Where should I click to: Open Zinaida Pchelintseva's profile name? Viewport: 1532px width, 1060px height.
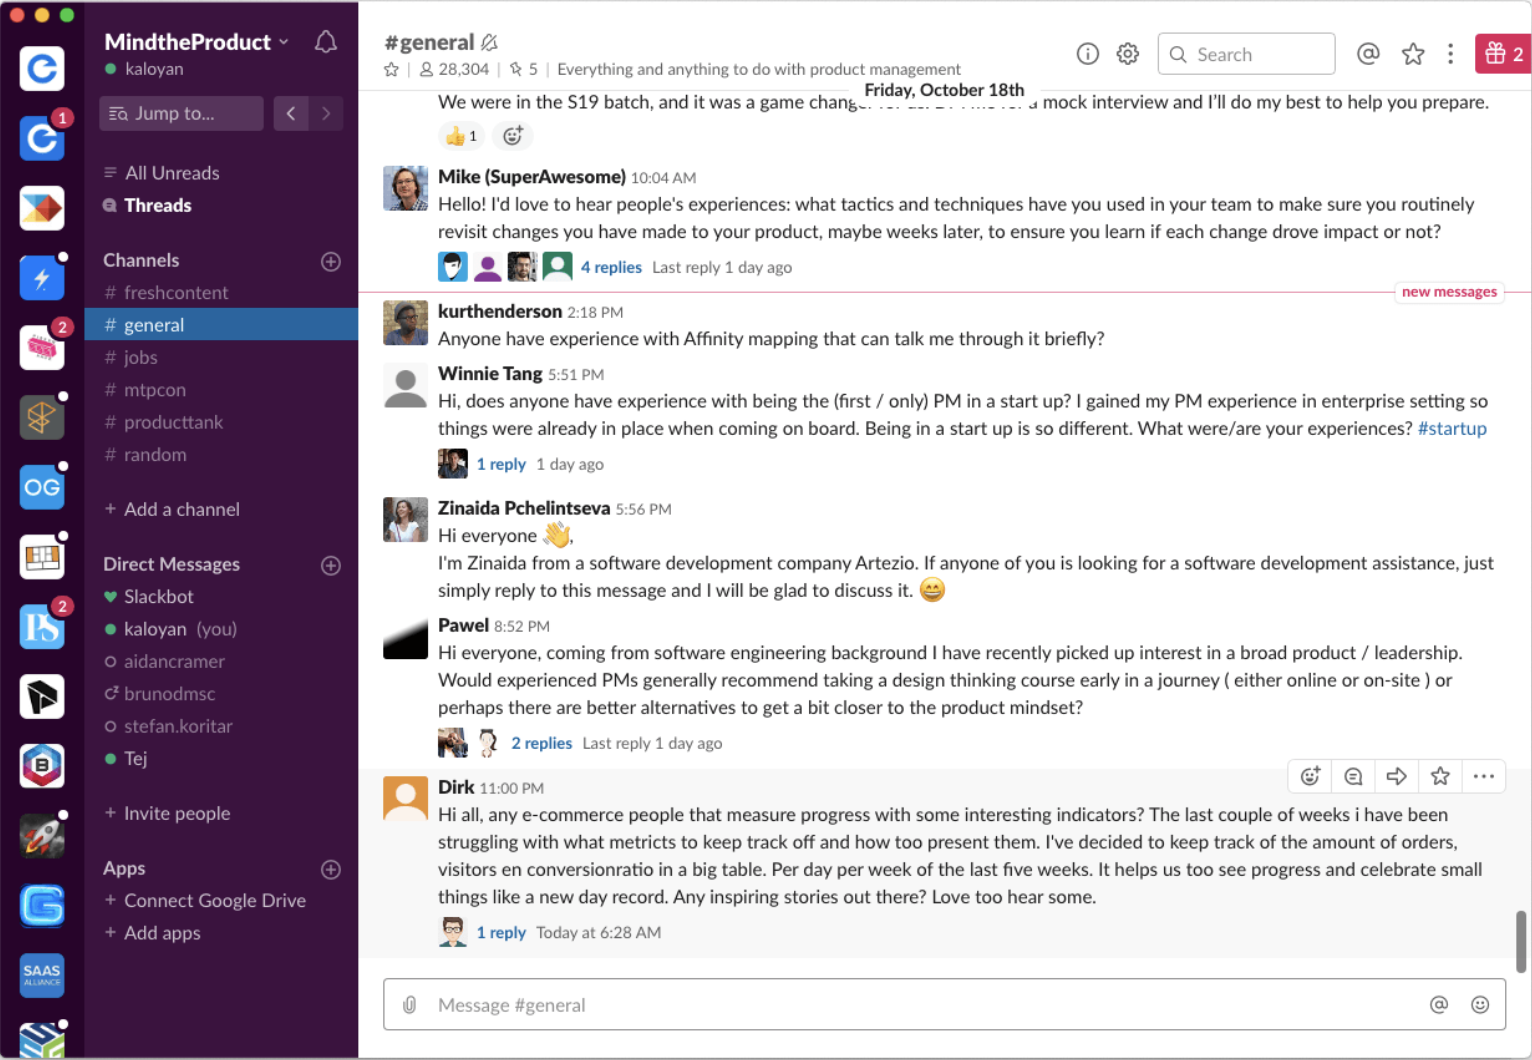point(524,508)
